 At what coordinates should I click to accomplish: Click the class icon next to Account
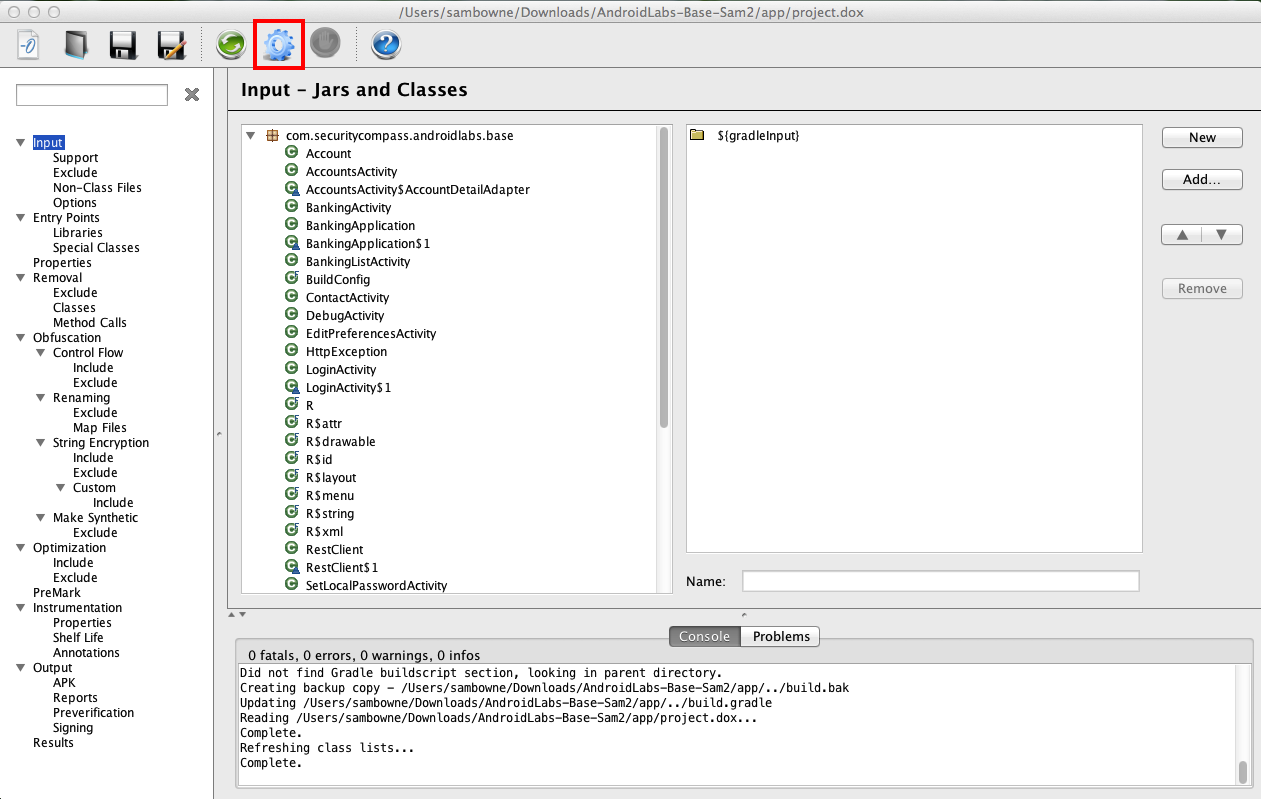pos(292,153)
